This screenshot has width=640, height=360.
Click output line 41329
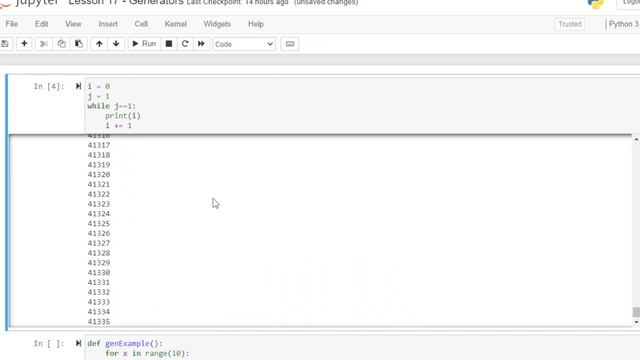pos(99,263)
